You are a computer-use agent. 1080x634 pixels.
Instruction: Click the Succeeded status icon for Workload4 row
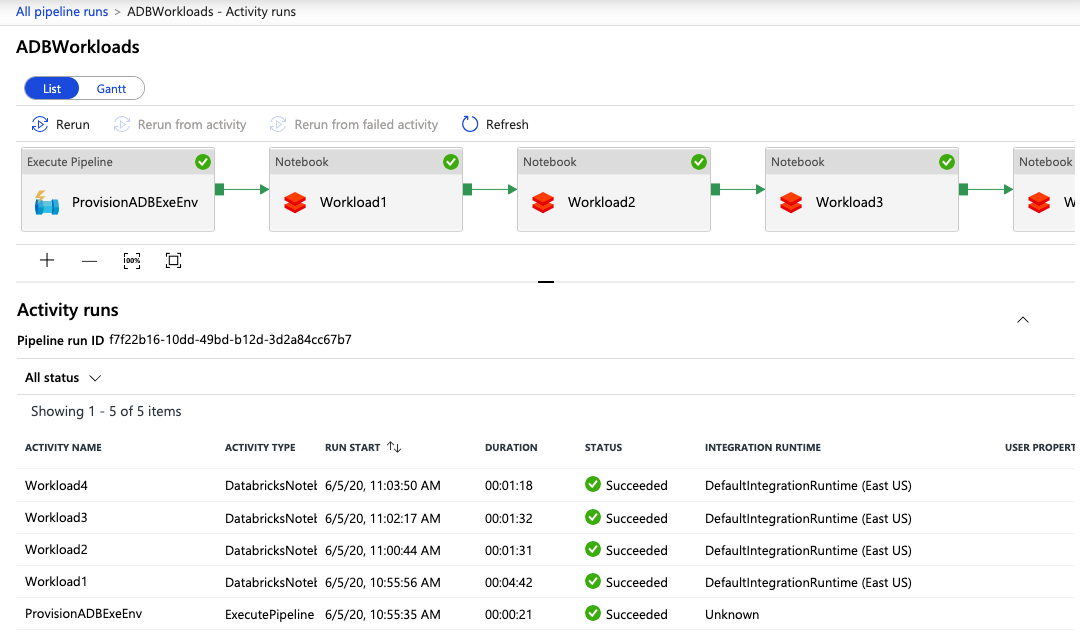593,485
